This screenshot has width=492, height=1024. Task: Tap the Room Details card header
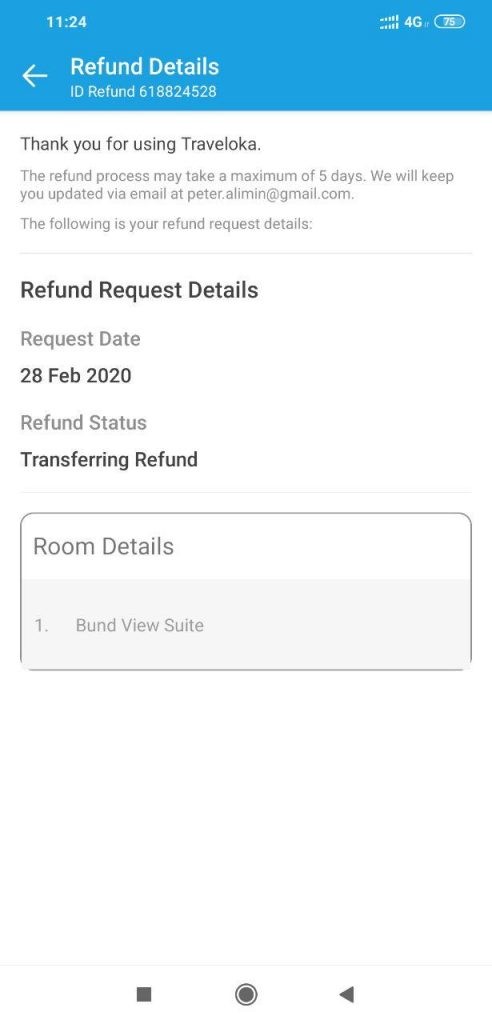coord(246,547)
